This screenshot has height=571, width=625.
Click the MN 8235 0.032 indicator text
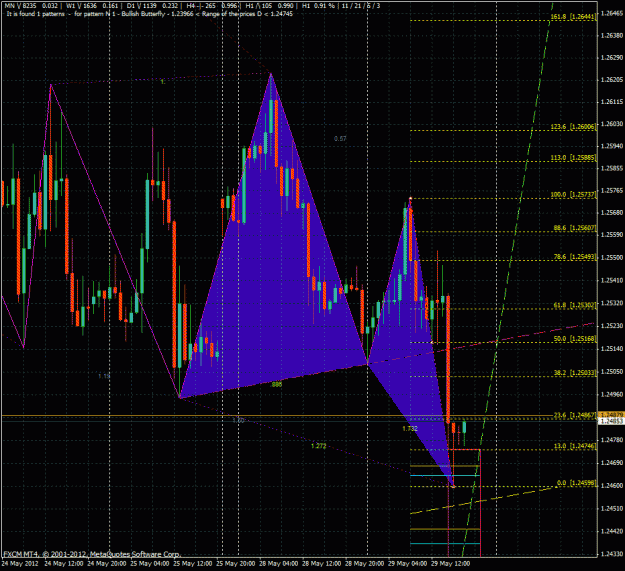(31, 6)
